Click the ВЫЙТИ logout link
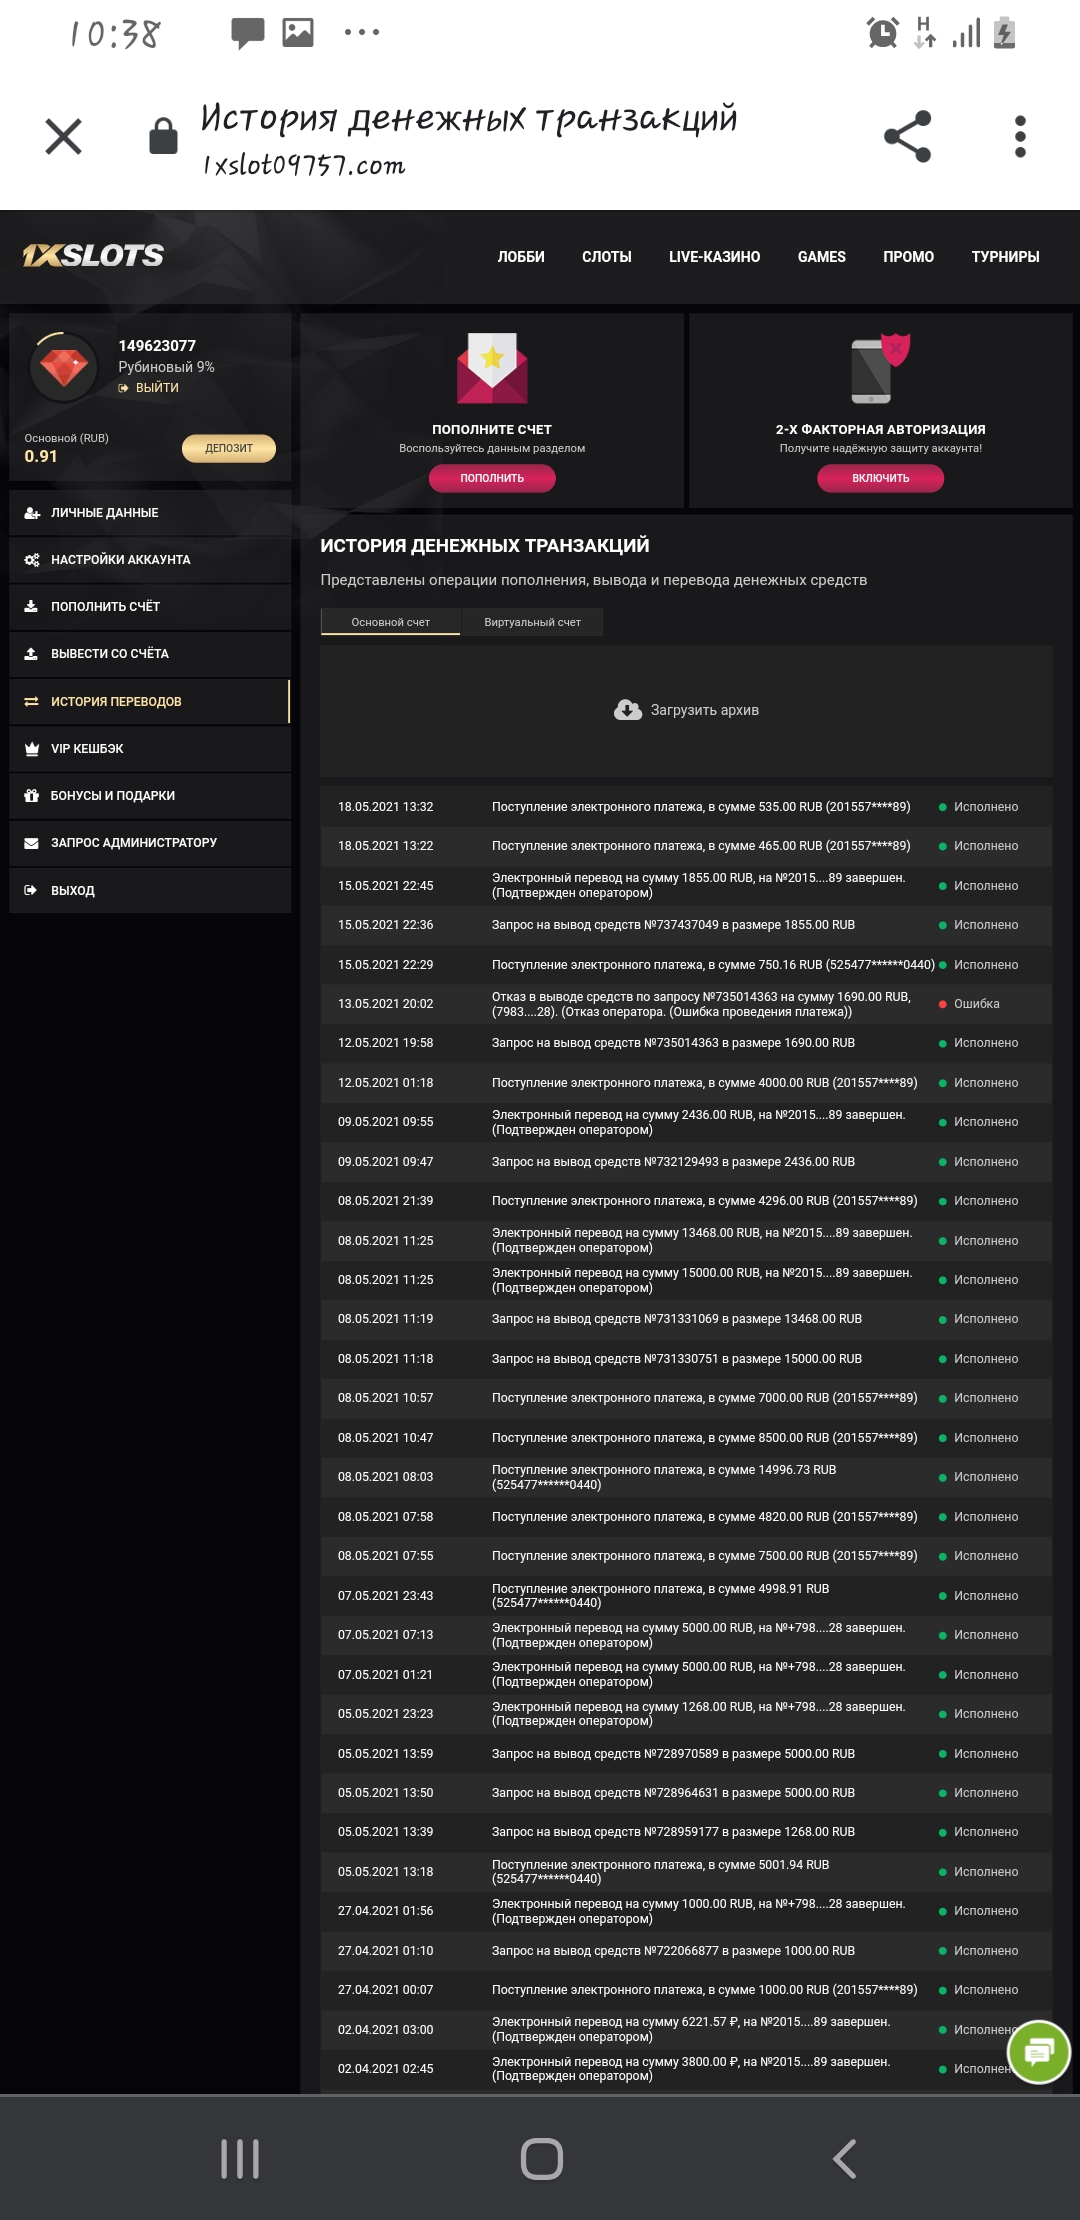The width and height of the screenshot is (1080, 2220). coord(157,388)
